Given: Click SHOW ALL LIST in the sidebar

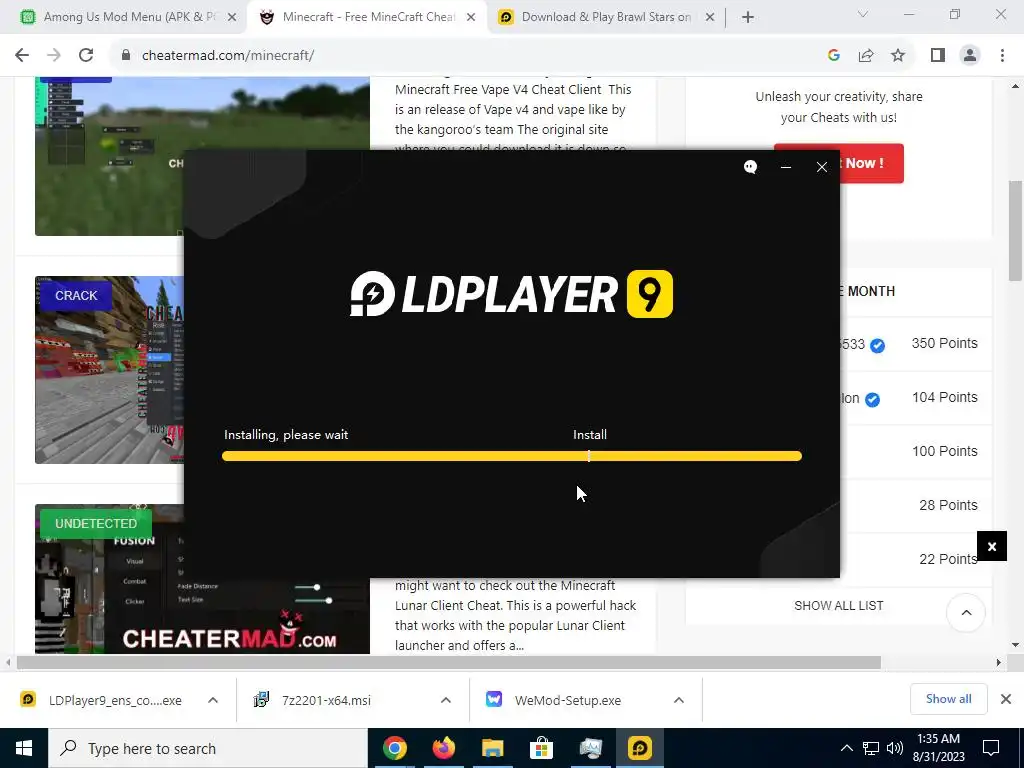Looking at the screenshot, I should coord(839,605).
